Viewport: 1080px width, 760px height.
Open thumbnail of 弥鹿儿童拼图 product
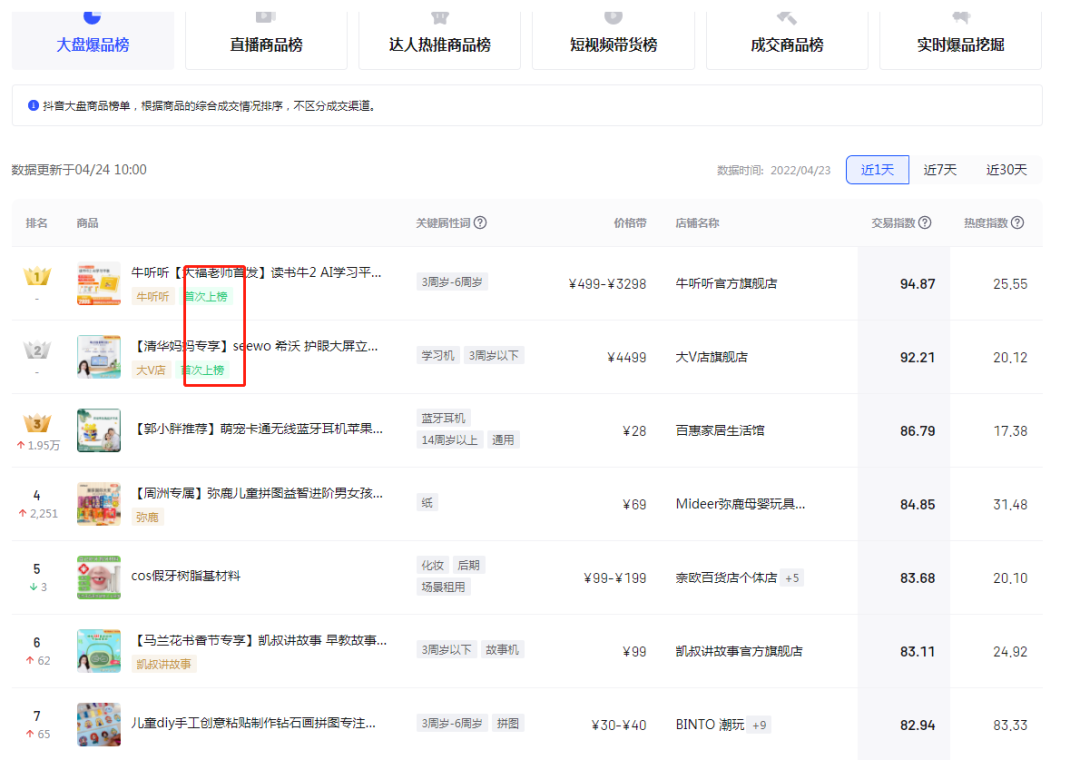(x=98, y=504)
